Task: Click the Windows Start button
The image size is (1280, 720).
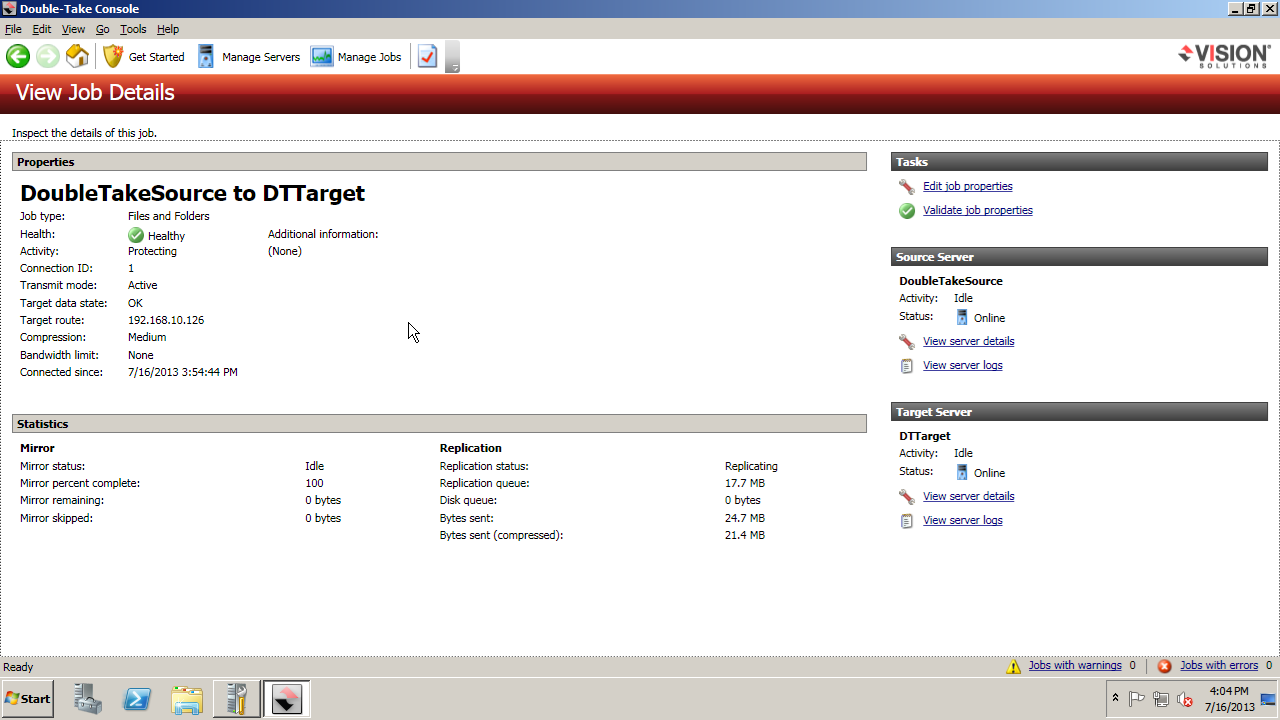Action: (28, 698)
